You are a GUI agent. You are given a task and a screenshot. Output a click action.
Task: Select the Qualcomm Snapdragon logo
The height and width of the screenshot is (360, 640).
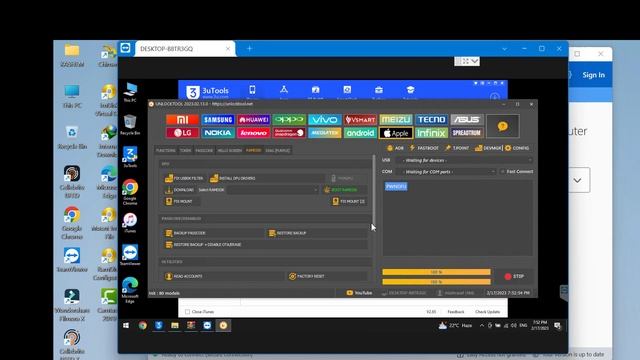[x=289, y=133]
